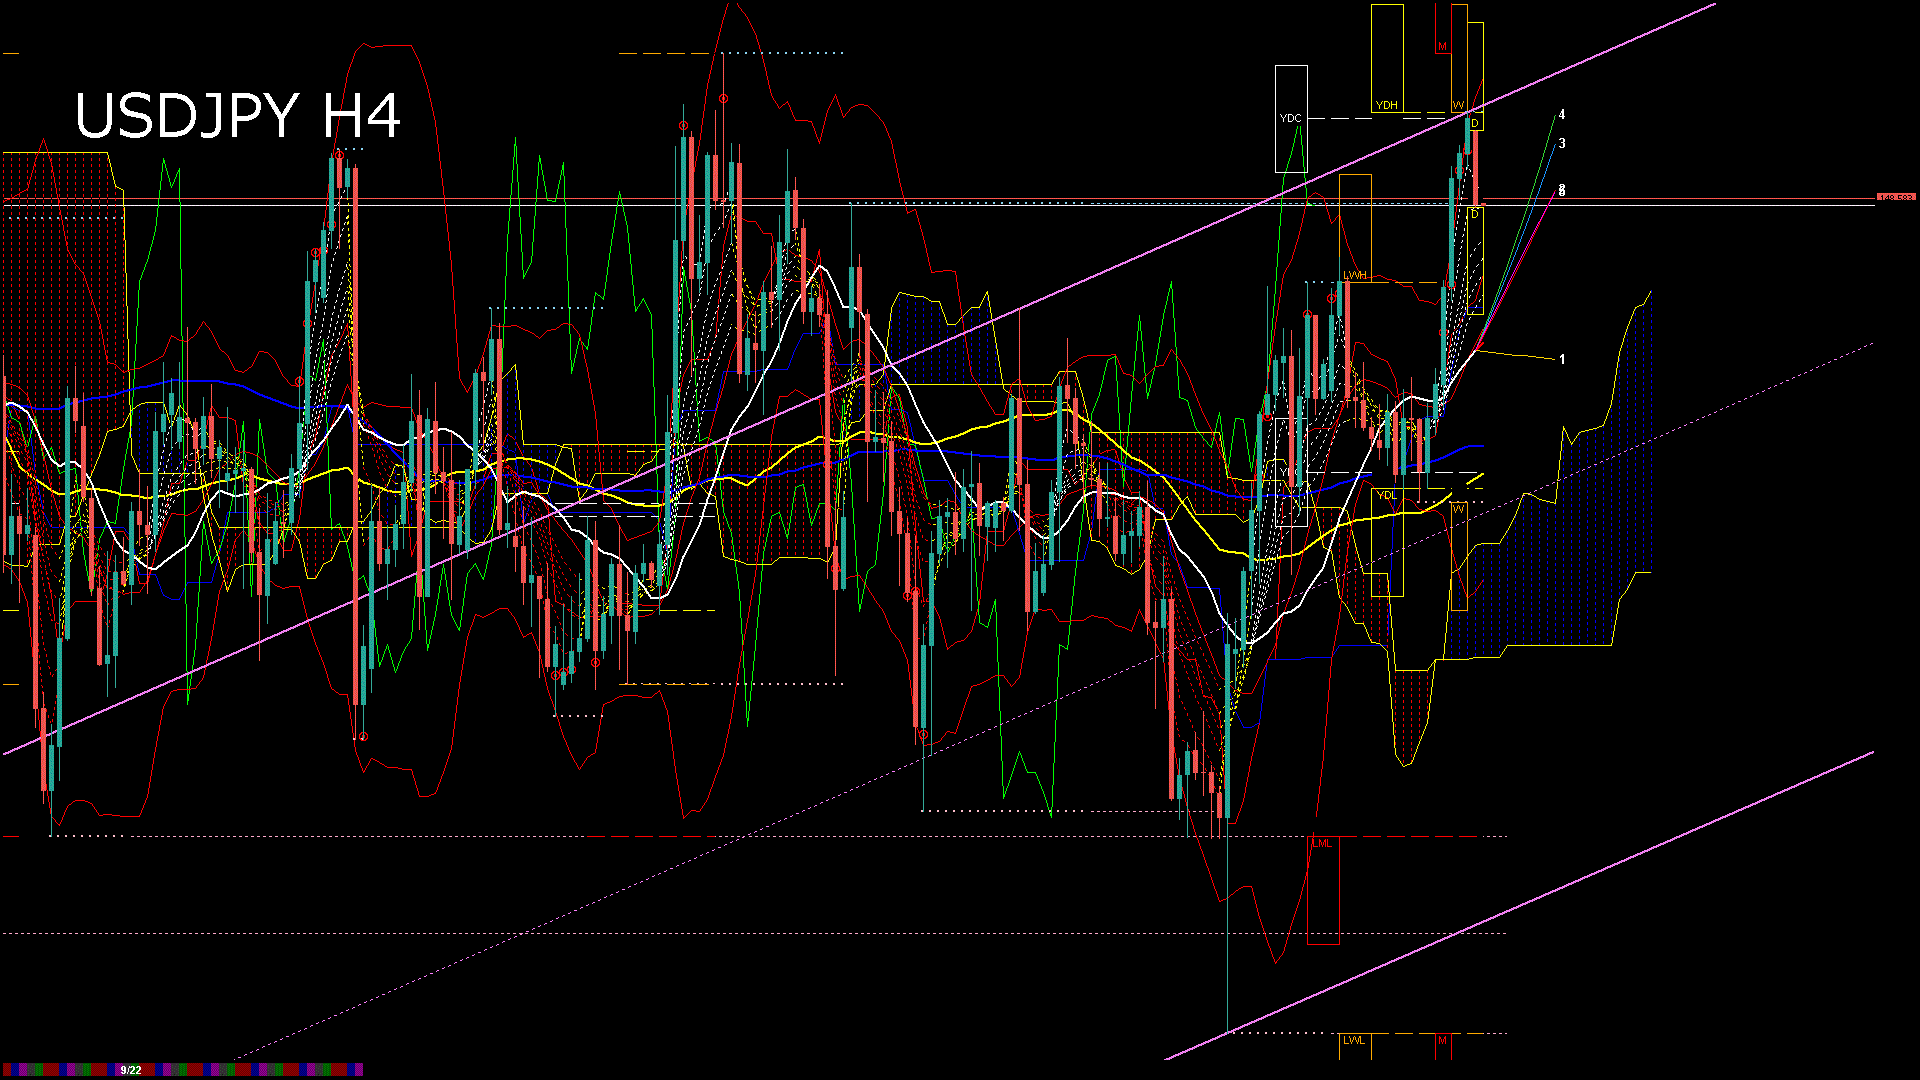
Task: Click the red M label at top
Action: [x=1442, y=47]
